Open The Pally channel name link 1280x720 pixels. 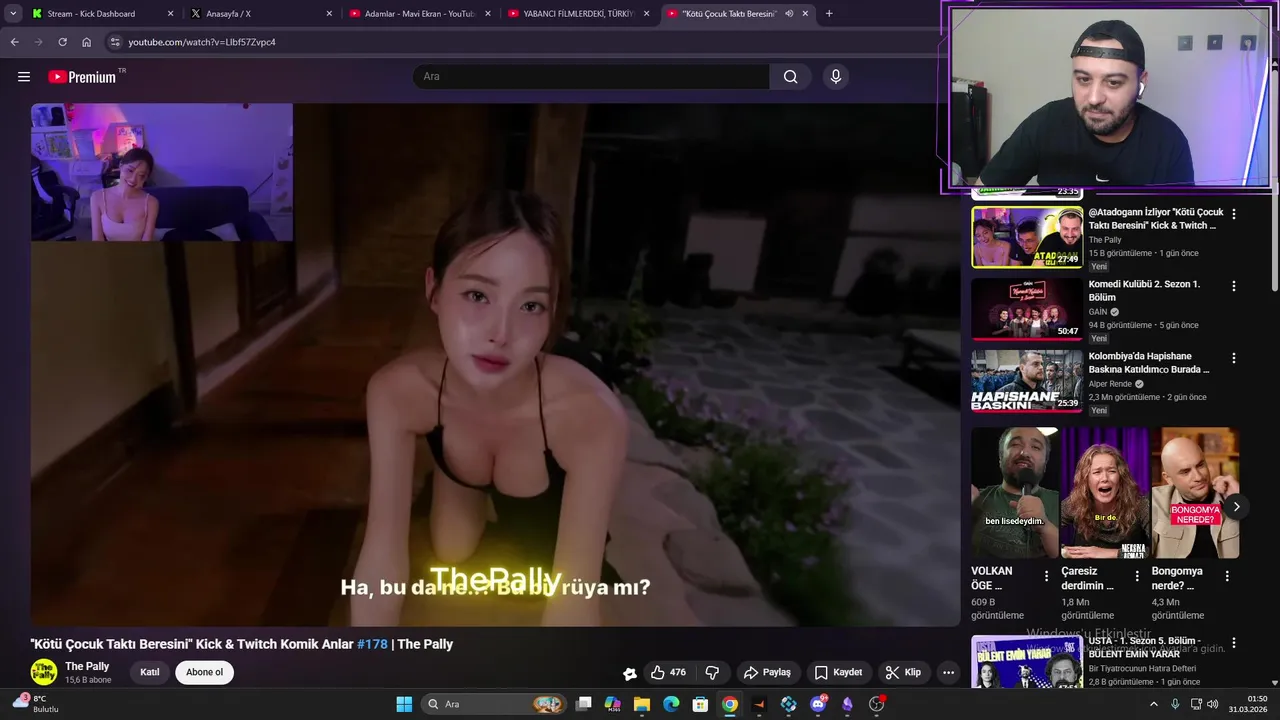pyautogui.click(x=87, y=667)
